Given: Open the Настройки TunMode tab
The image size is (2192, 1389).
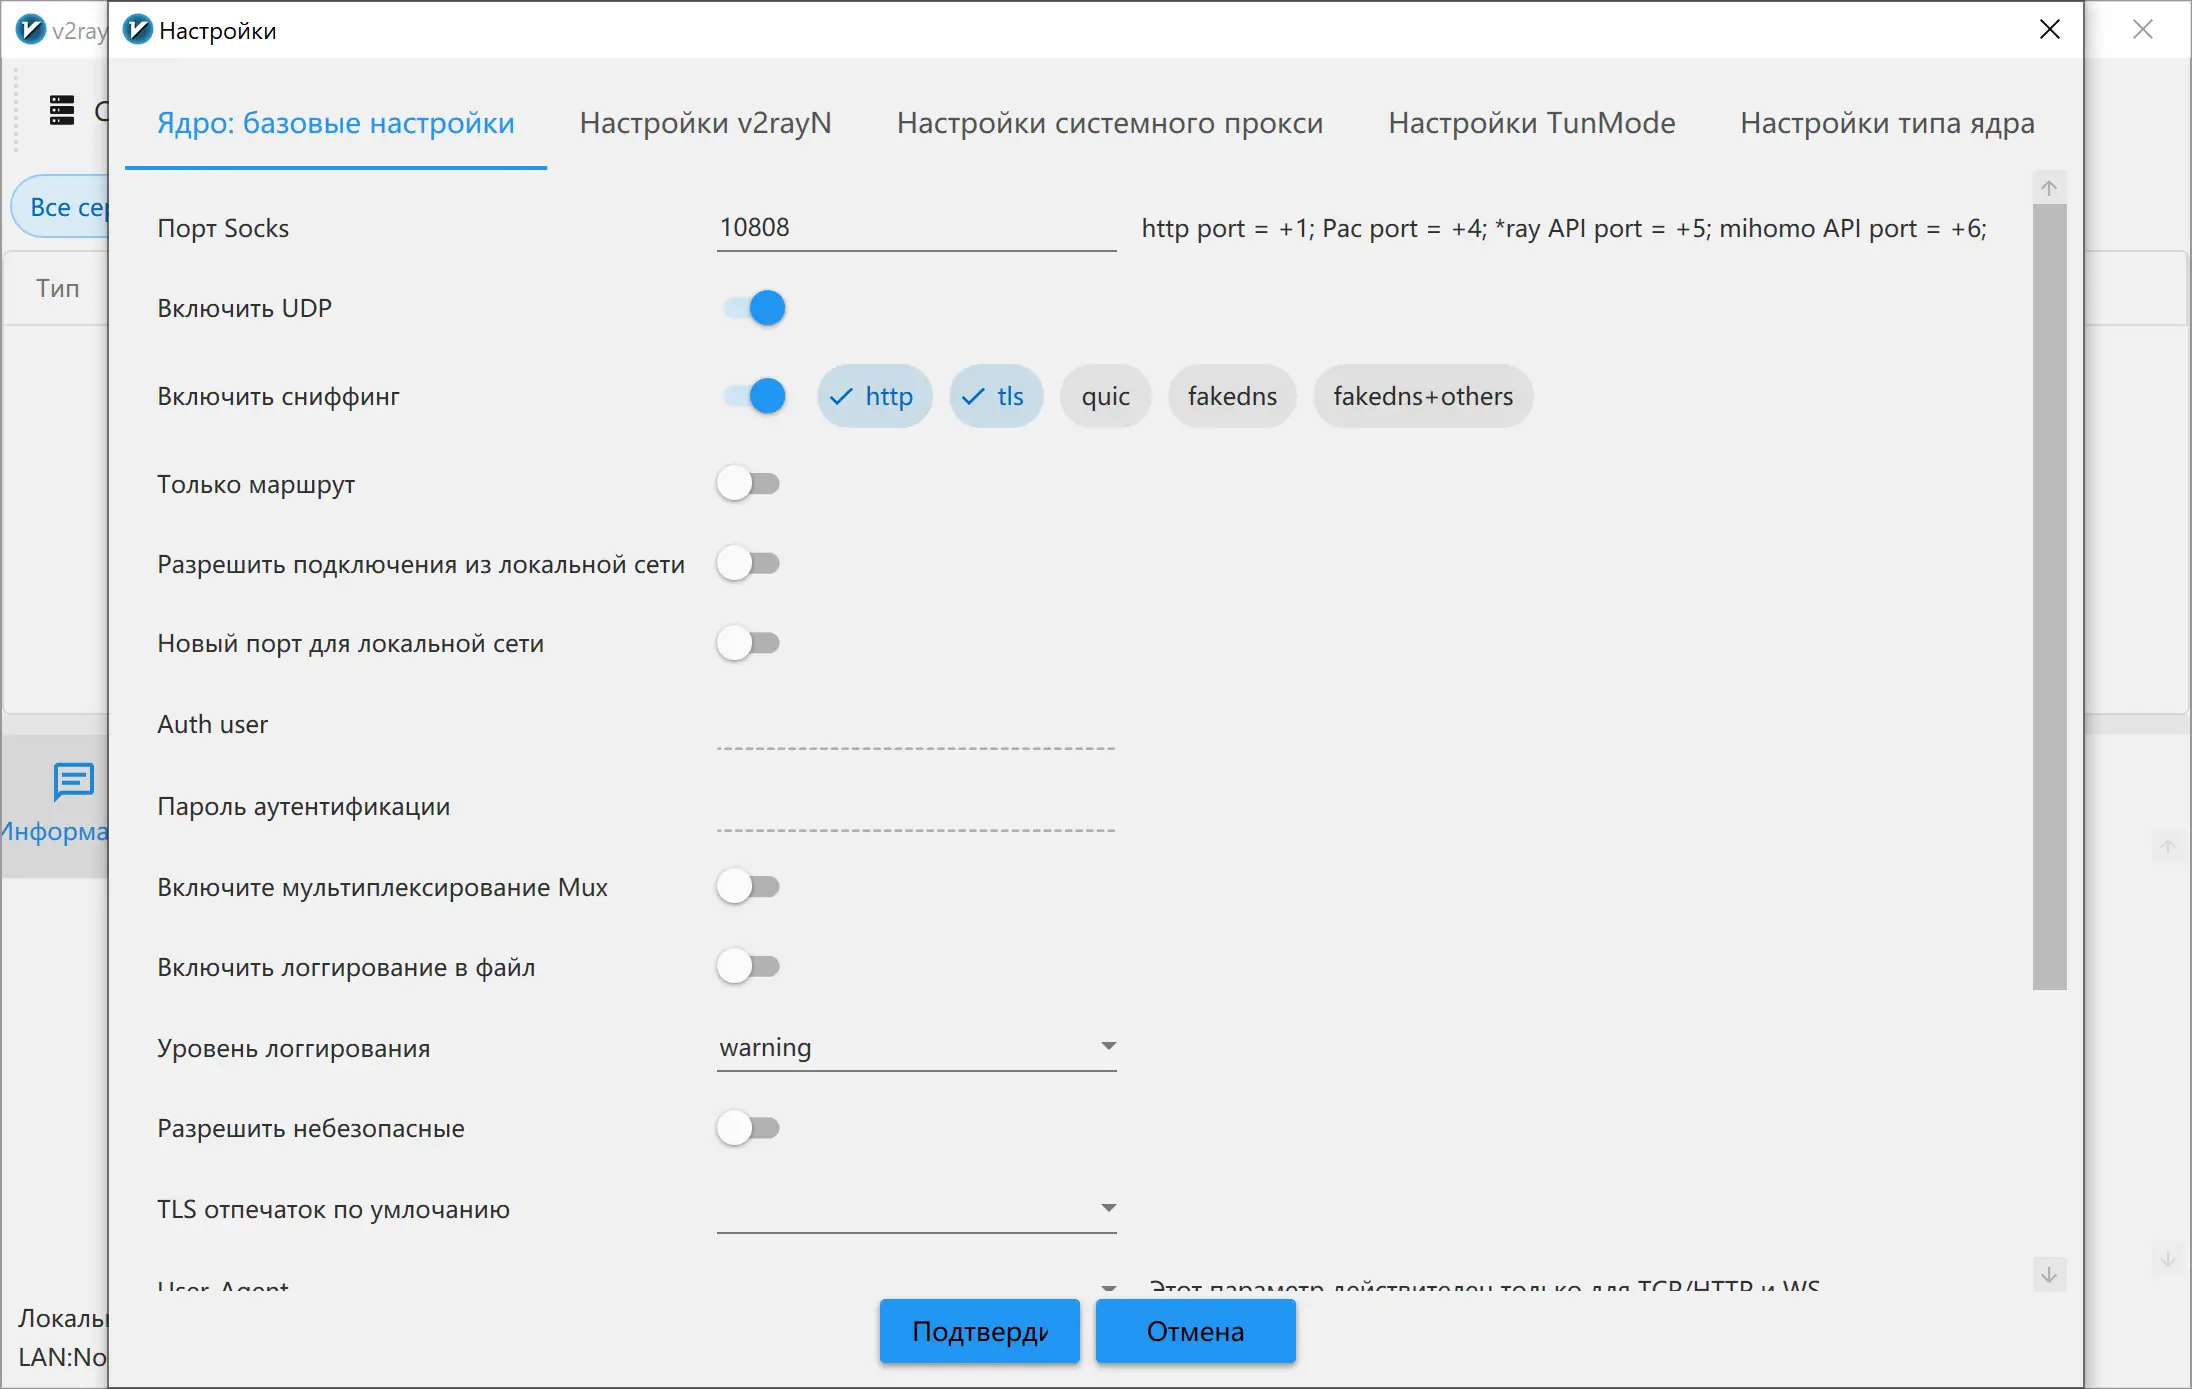Looking at the screenshot, I should 1531,123.
